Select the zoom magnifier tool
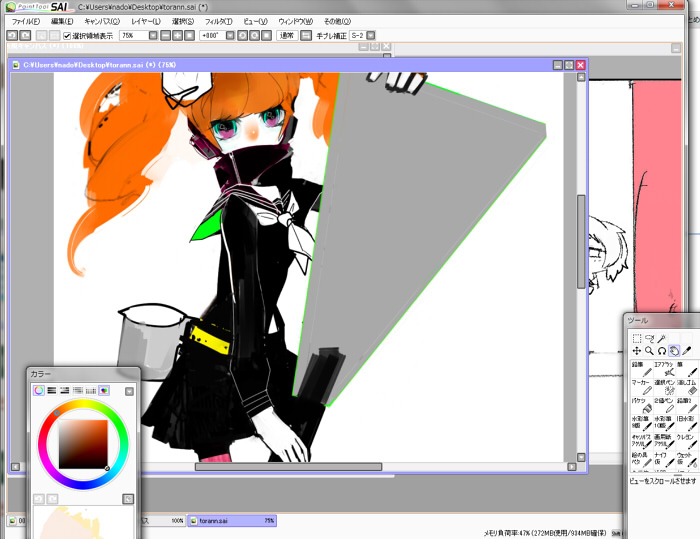700x539 pixels. (x=649, y=351)
